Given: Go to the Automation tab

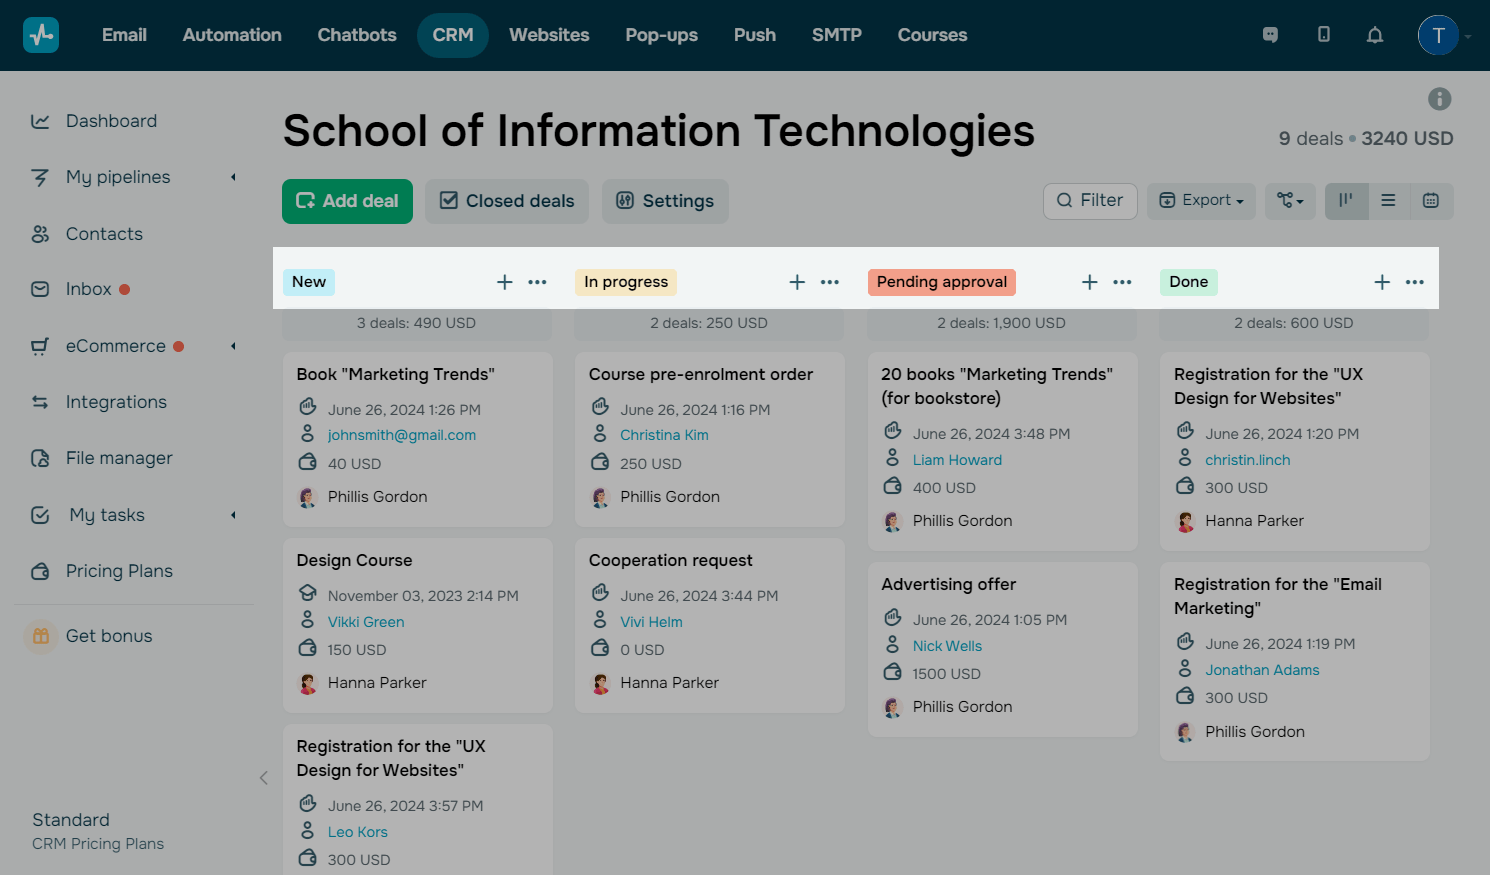Looking at the screenshot, I should (232, 35).
